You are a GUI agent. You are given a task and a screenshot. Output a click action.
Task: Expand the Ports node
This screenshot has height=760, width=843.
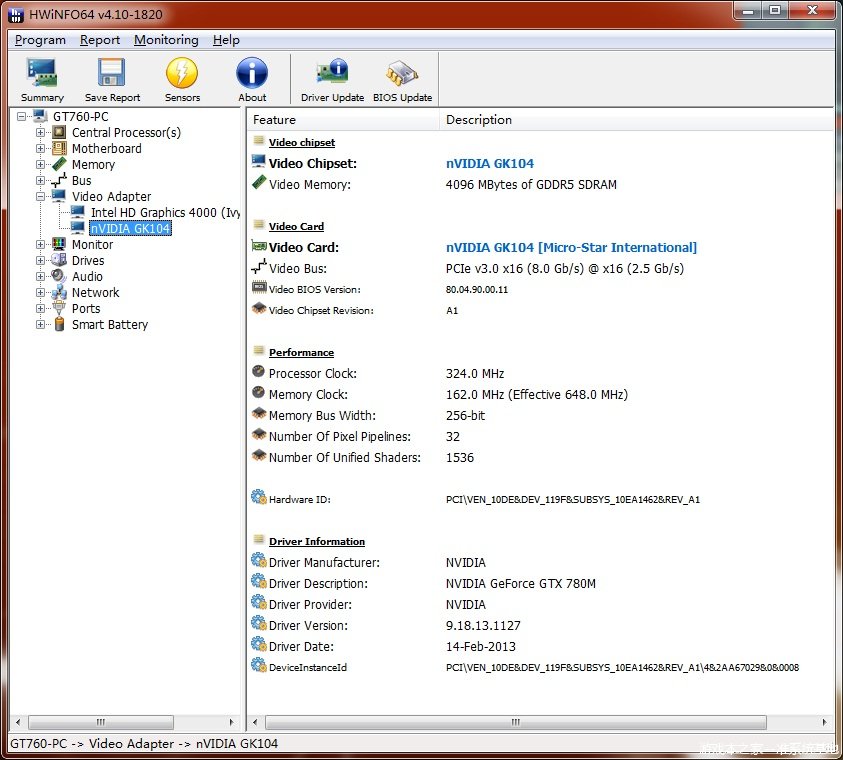pos(40,309)
